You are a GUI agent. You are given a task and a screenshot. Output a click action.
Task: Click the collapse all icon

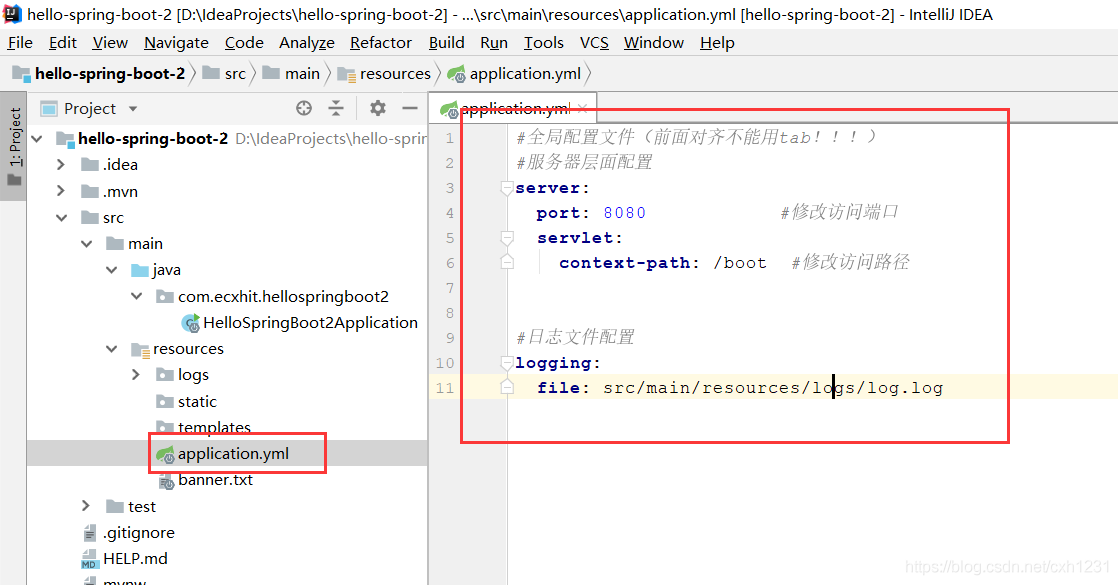336,108
